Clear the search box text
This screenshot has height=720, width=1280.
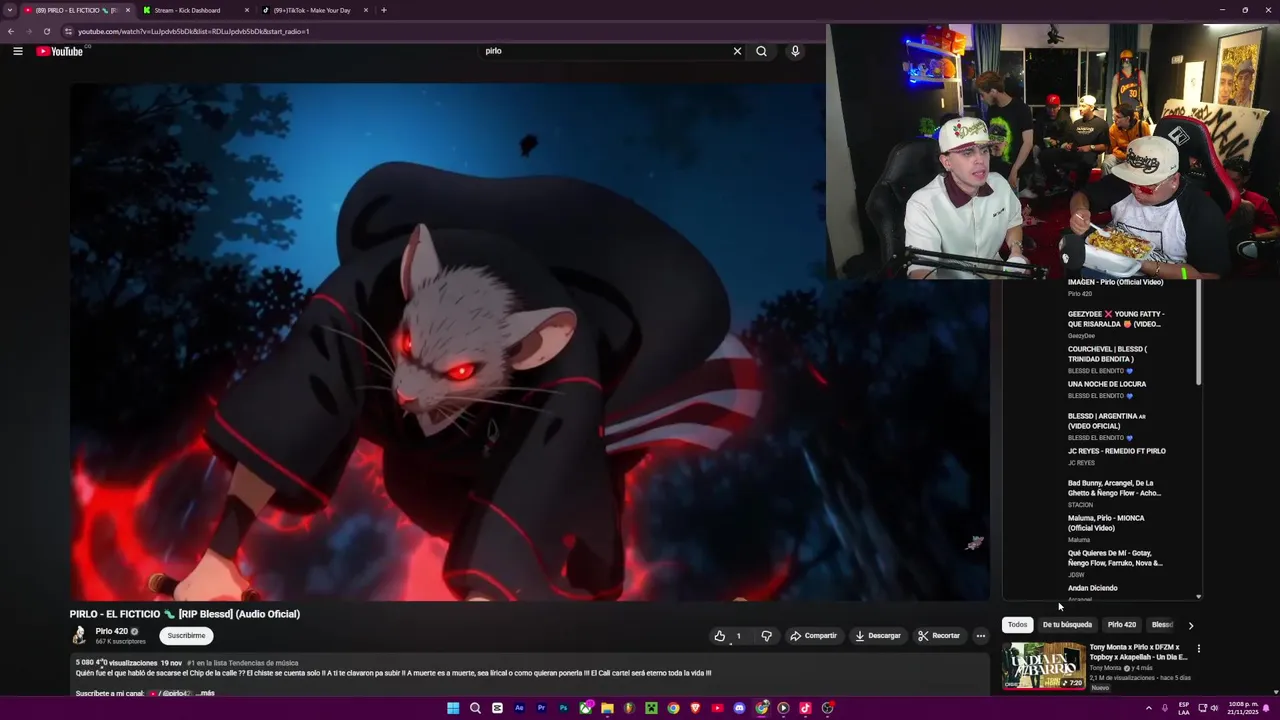point(737,51)
